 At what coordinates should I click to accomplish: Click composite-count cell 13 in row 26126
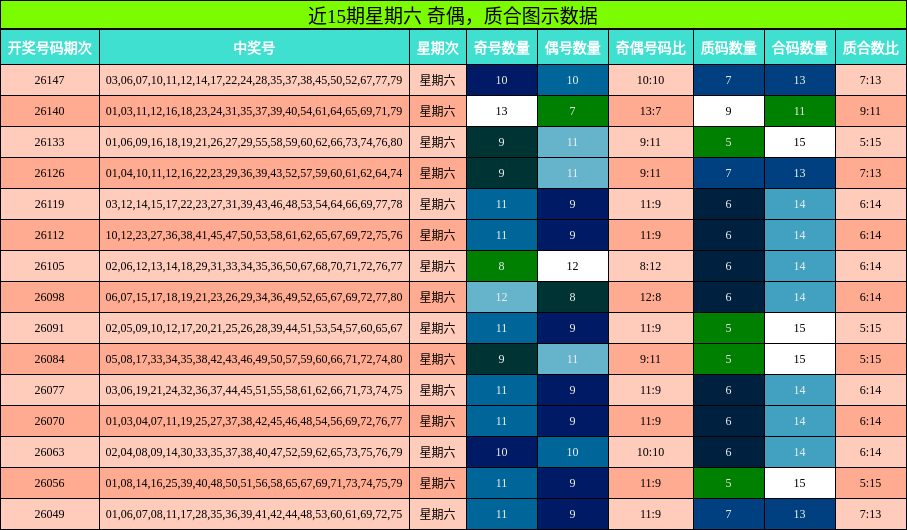(x=799, y=173)
